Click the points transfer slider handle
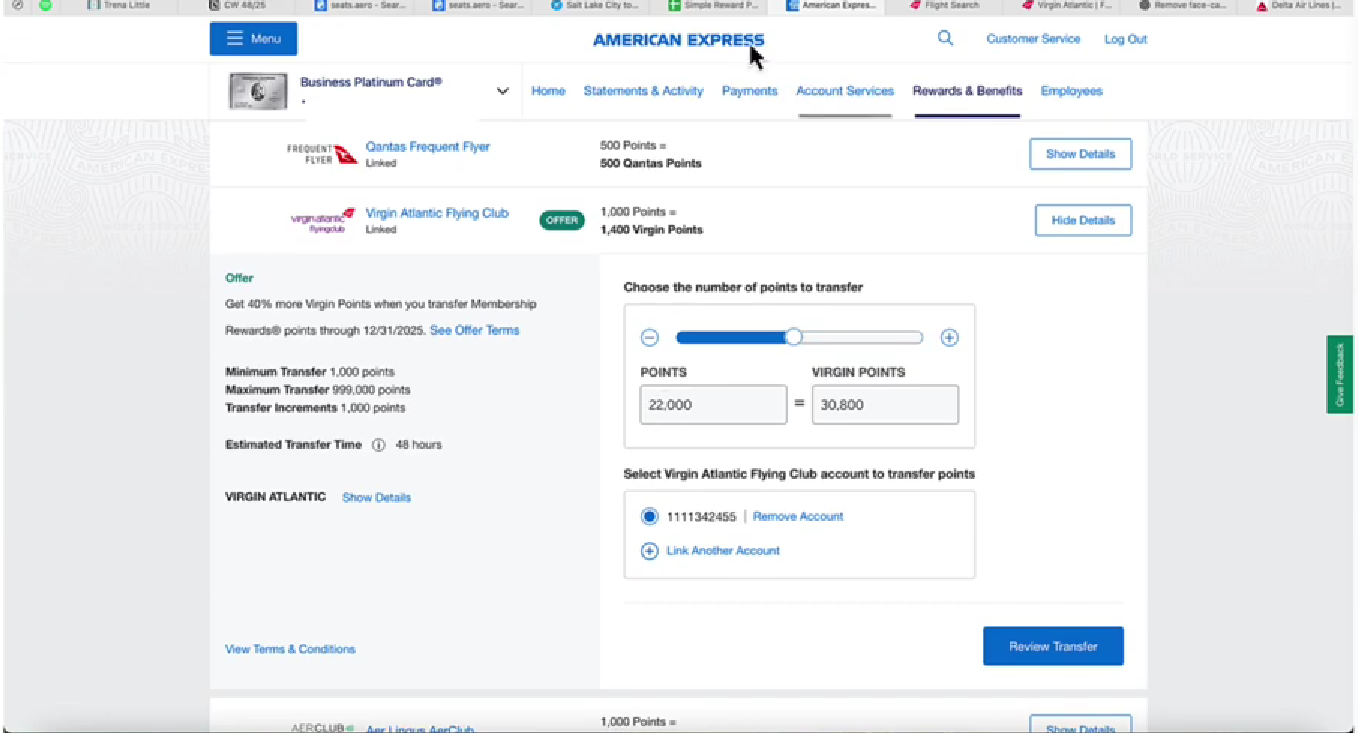1358x733 pixels. (x=793, y=338)
